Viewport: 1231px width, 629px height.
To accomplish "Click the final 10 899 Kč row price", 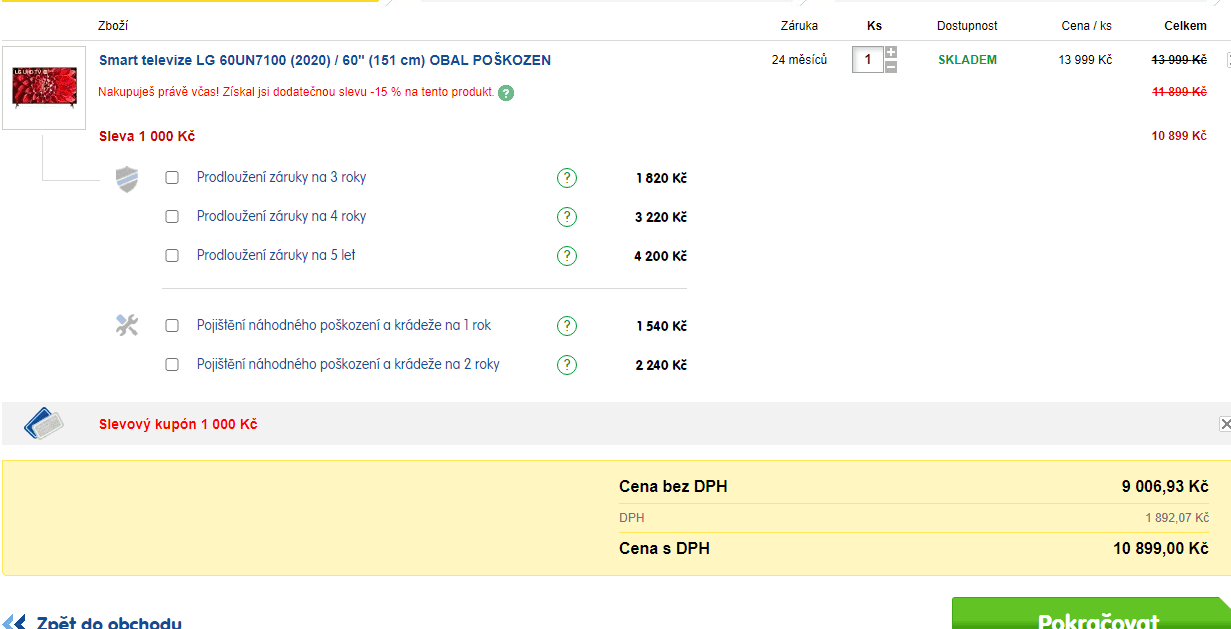I will [1179, 136].
